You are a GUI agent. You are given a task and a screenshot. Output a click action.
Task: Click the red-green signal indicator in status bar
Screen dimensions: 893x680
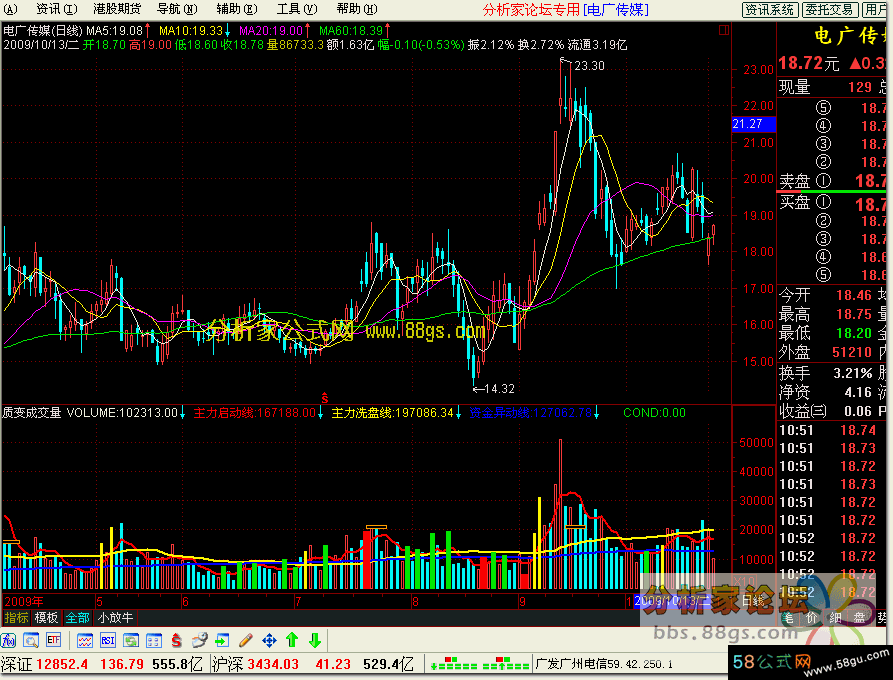coord(480,664)
